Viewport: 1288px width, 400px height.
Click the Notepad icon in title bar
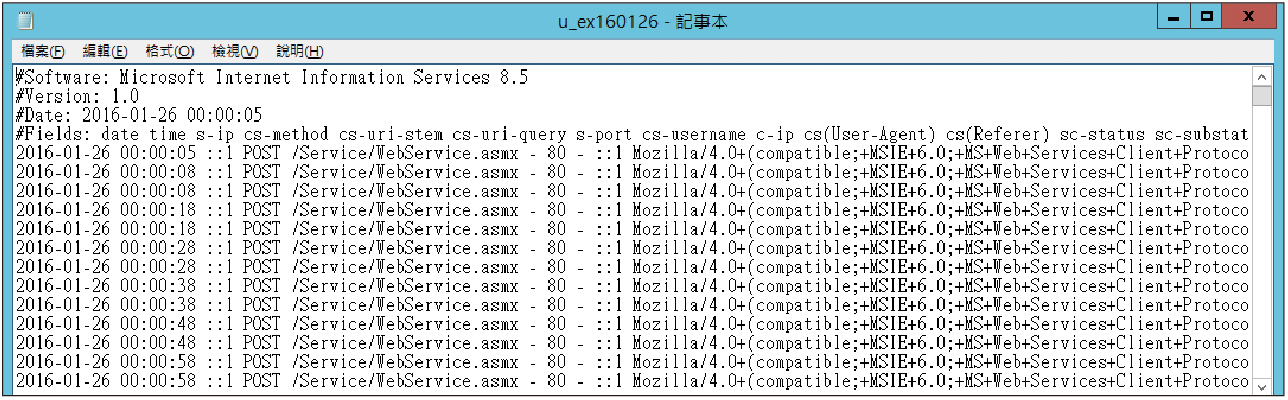[x=24, y=19]
